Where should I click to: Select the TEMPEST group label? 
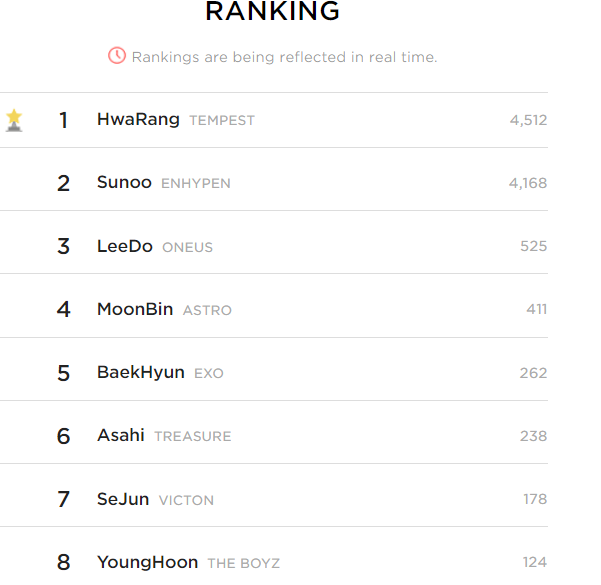pos(222,121)
